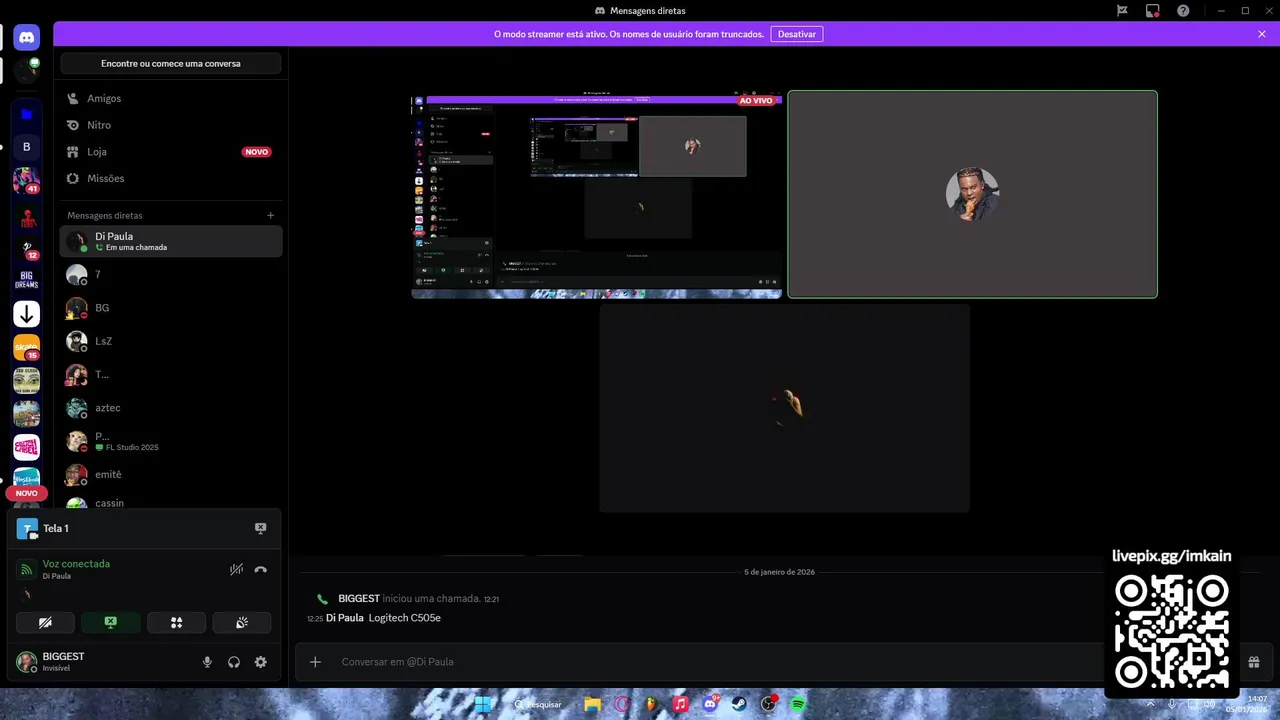Open the Loja shop page

[x=171, y=152]
